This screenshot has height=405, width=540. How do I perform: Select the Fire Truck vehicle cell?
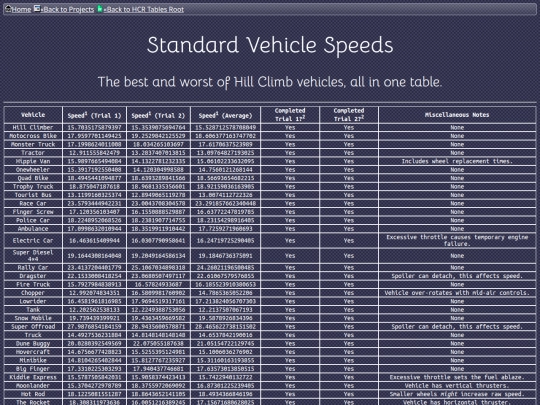pos(33,284)
